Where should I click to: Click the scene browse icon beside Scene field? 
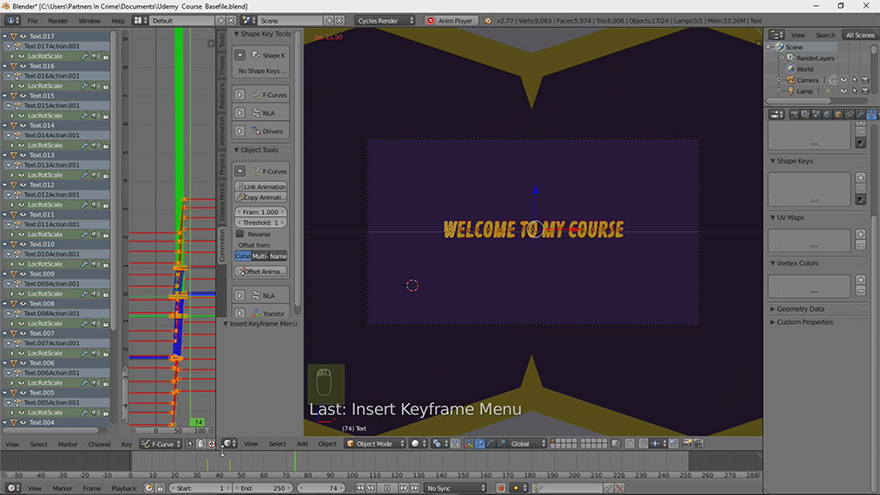(247, 21)
